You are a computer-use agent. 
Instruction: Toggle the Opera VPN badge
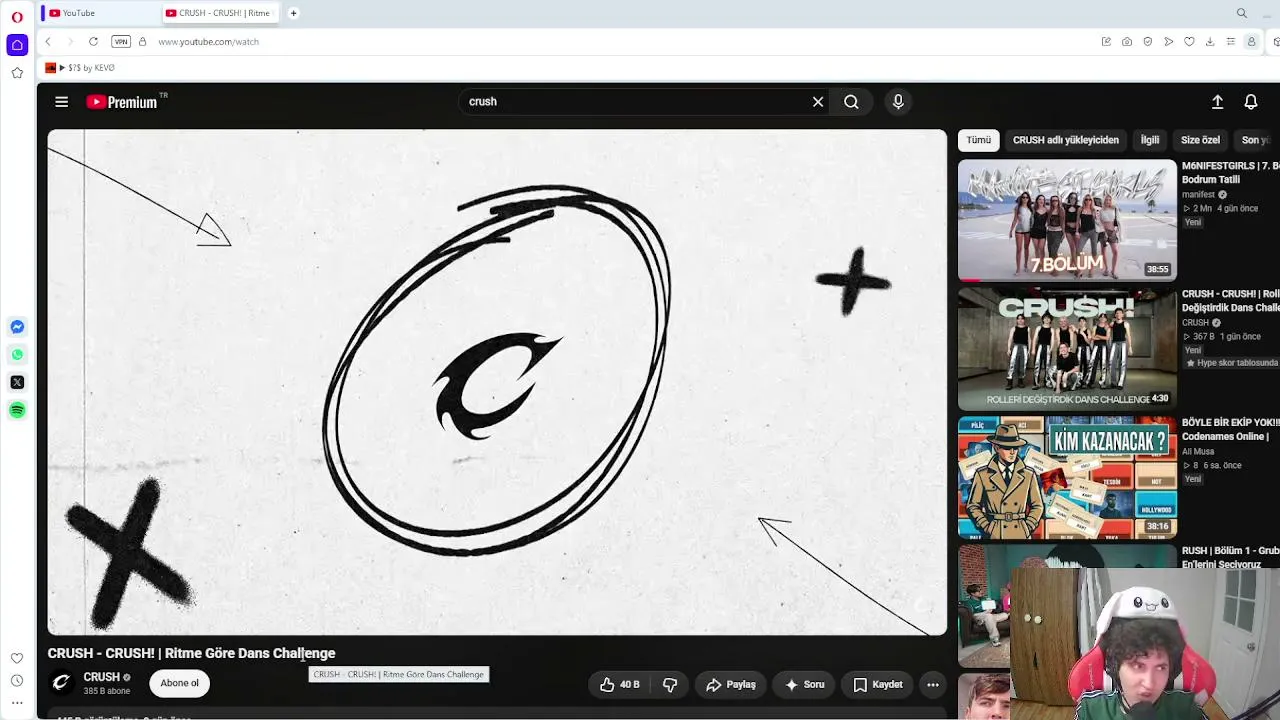click(121, 42)
